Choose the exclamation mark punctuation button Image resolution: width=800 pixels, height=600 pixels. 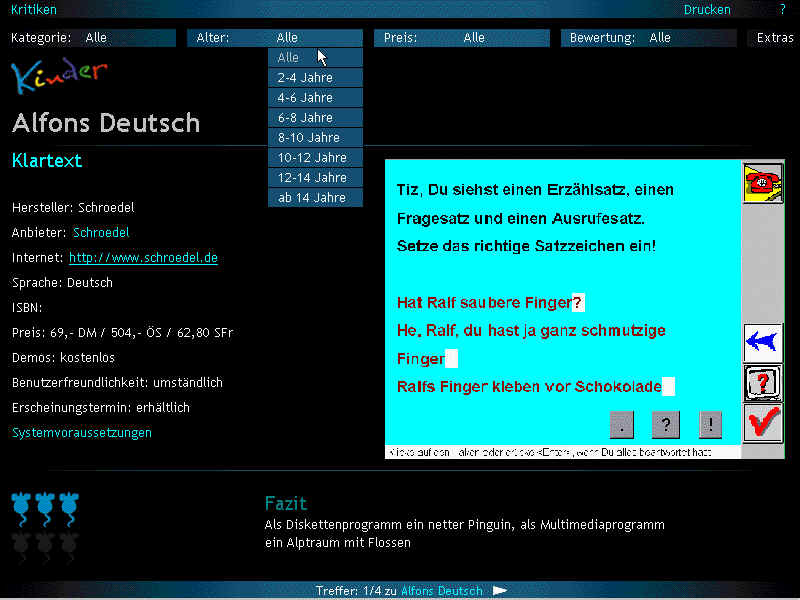710,425
